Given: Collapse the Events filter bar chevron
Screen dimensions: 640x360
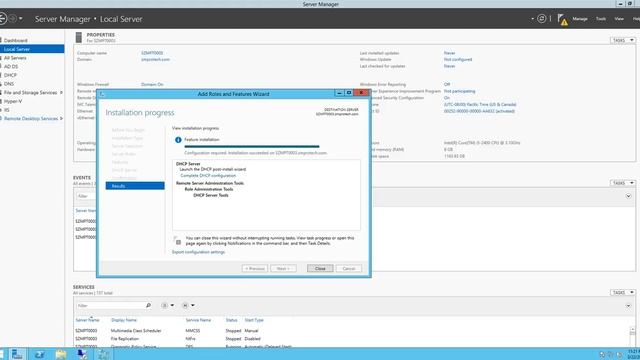Looking at the screenshot, I should pyautogui.click(x=628, y=196).
